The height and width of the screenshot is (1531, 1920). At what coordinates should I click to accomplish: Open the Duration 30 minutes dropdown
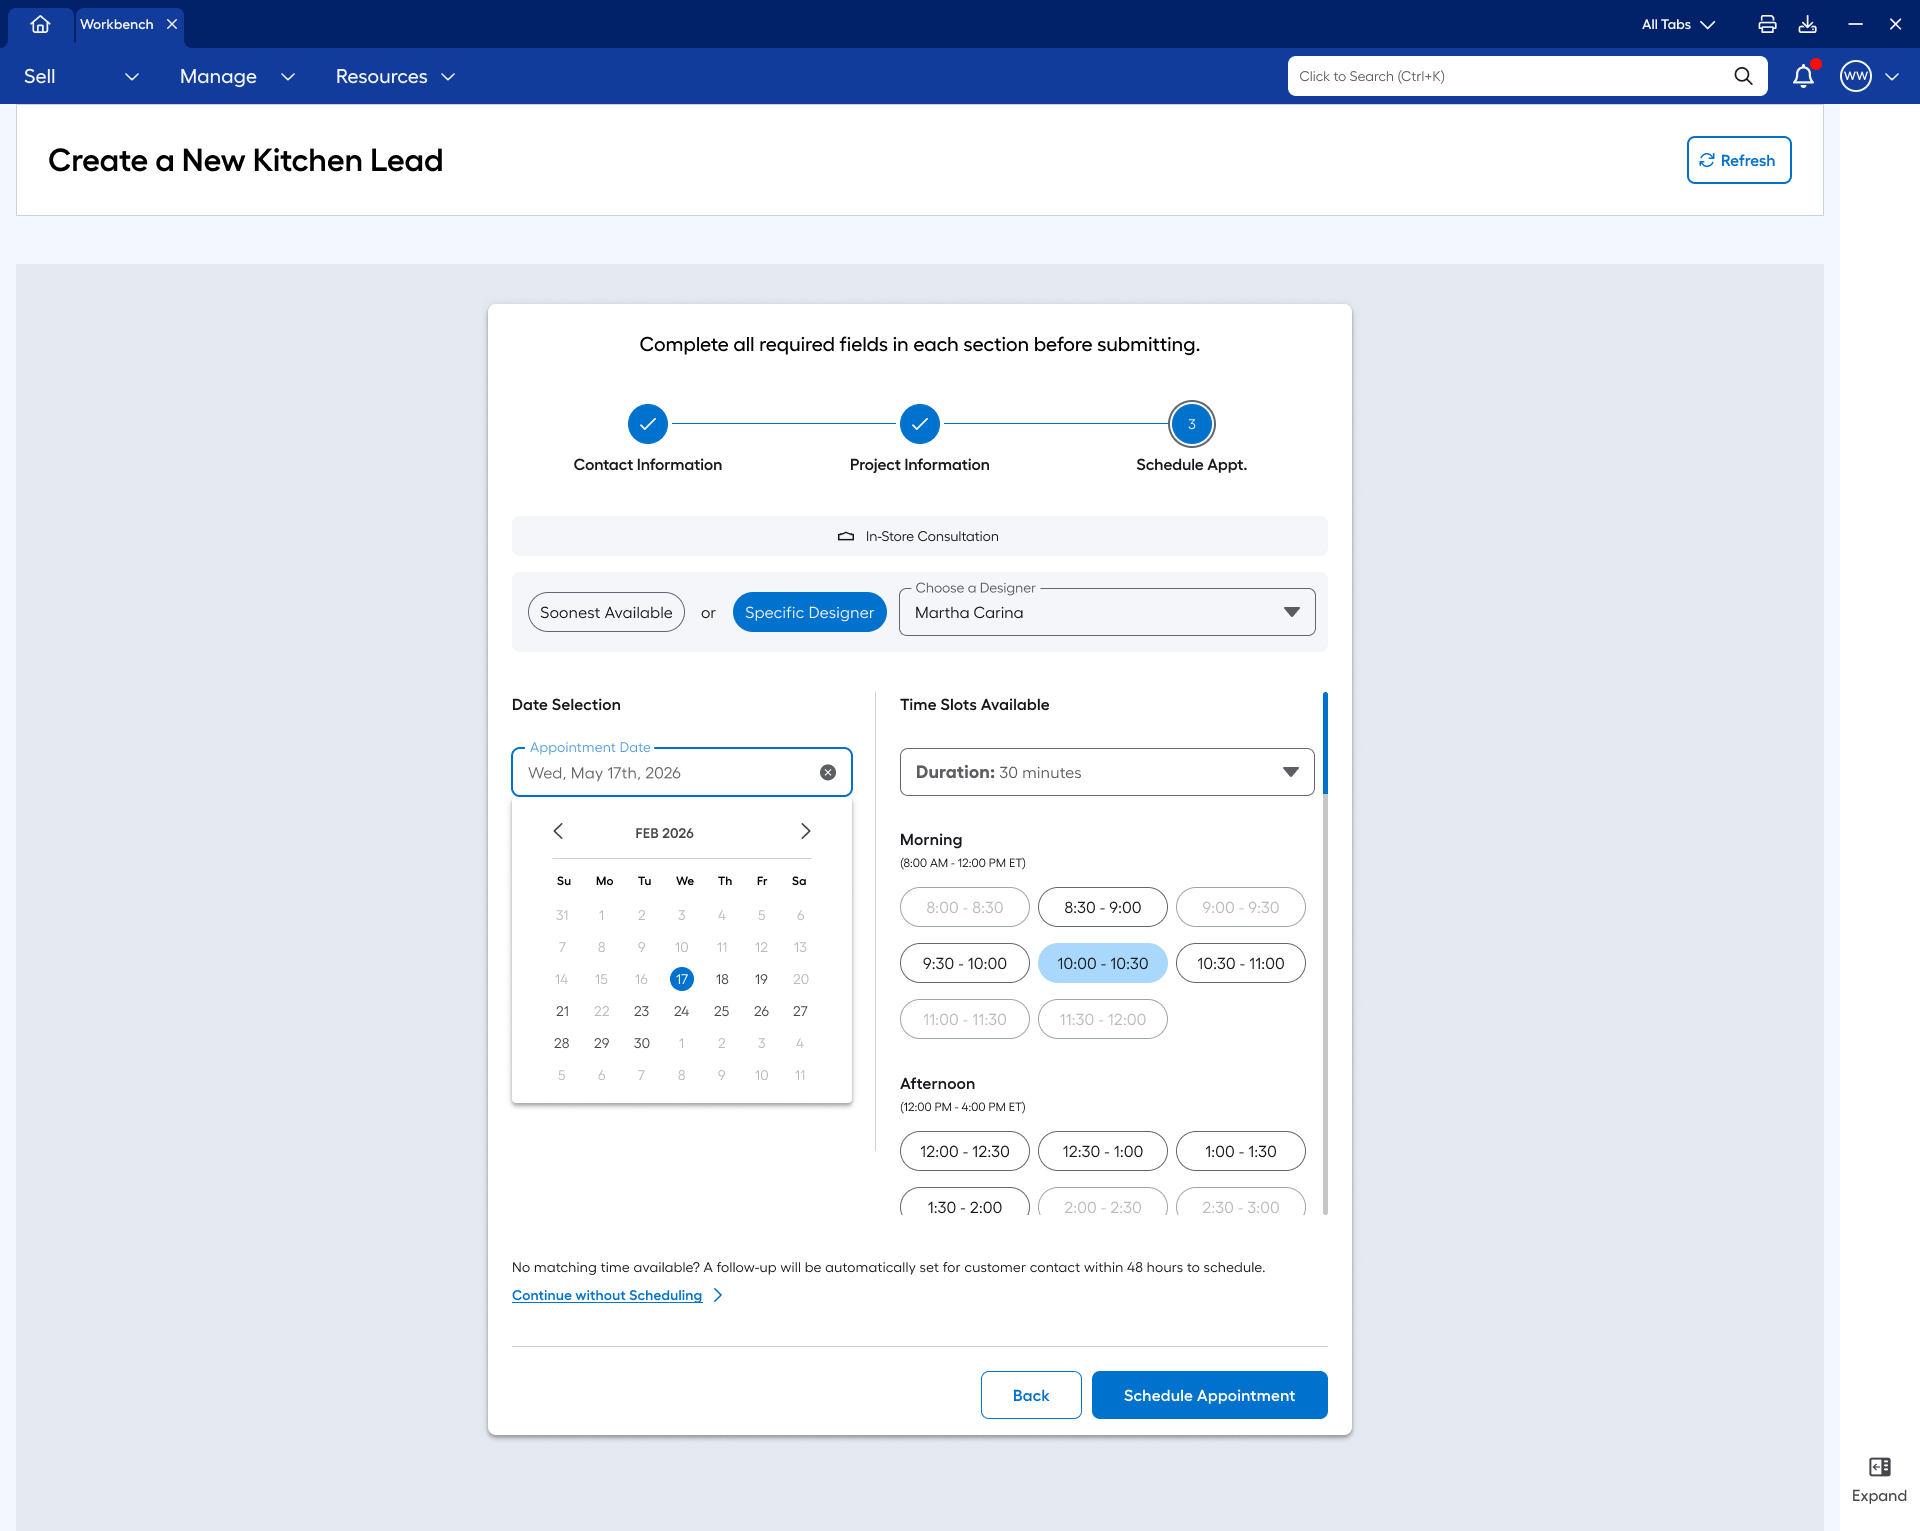pos(1107,772)
